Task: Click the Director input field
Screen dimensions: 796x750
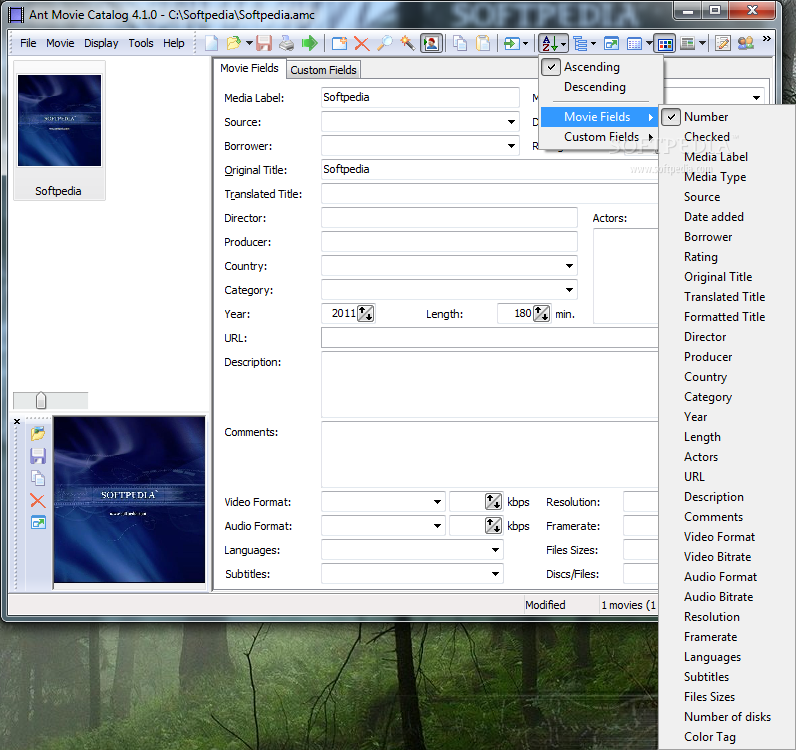Action: [449, 218]
